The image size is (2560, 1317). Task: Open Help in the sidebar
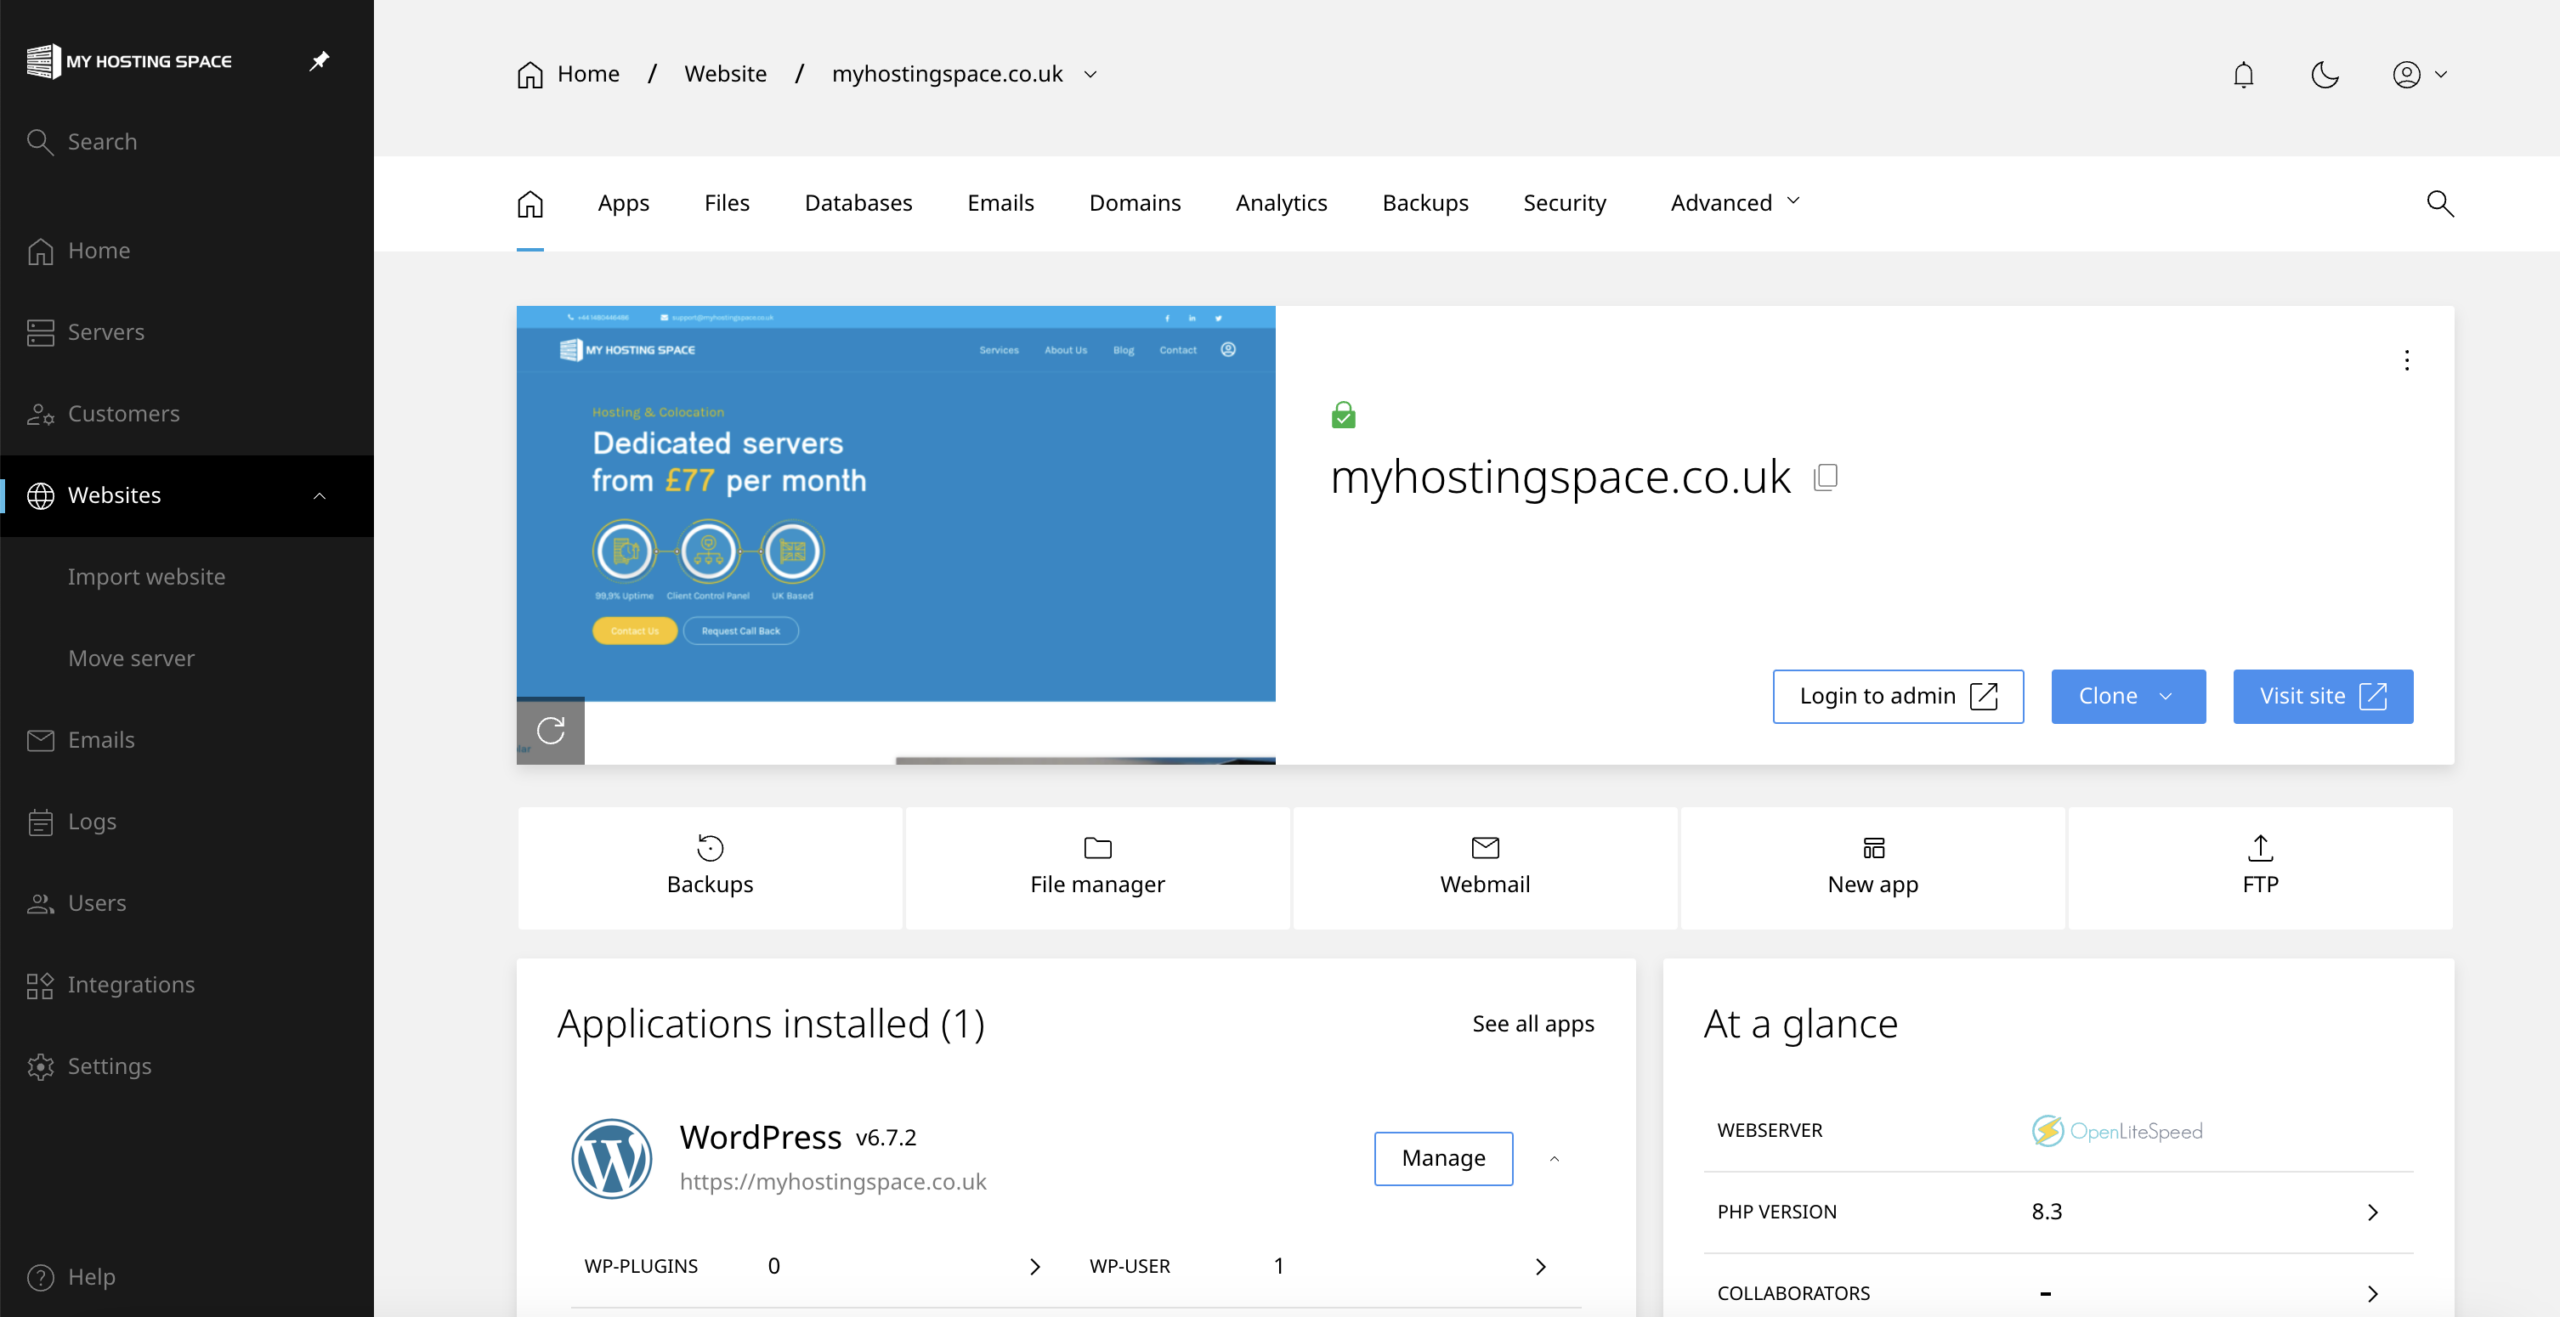[x=187, y=1277]
